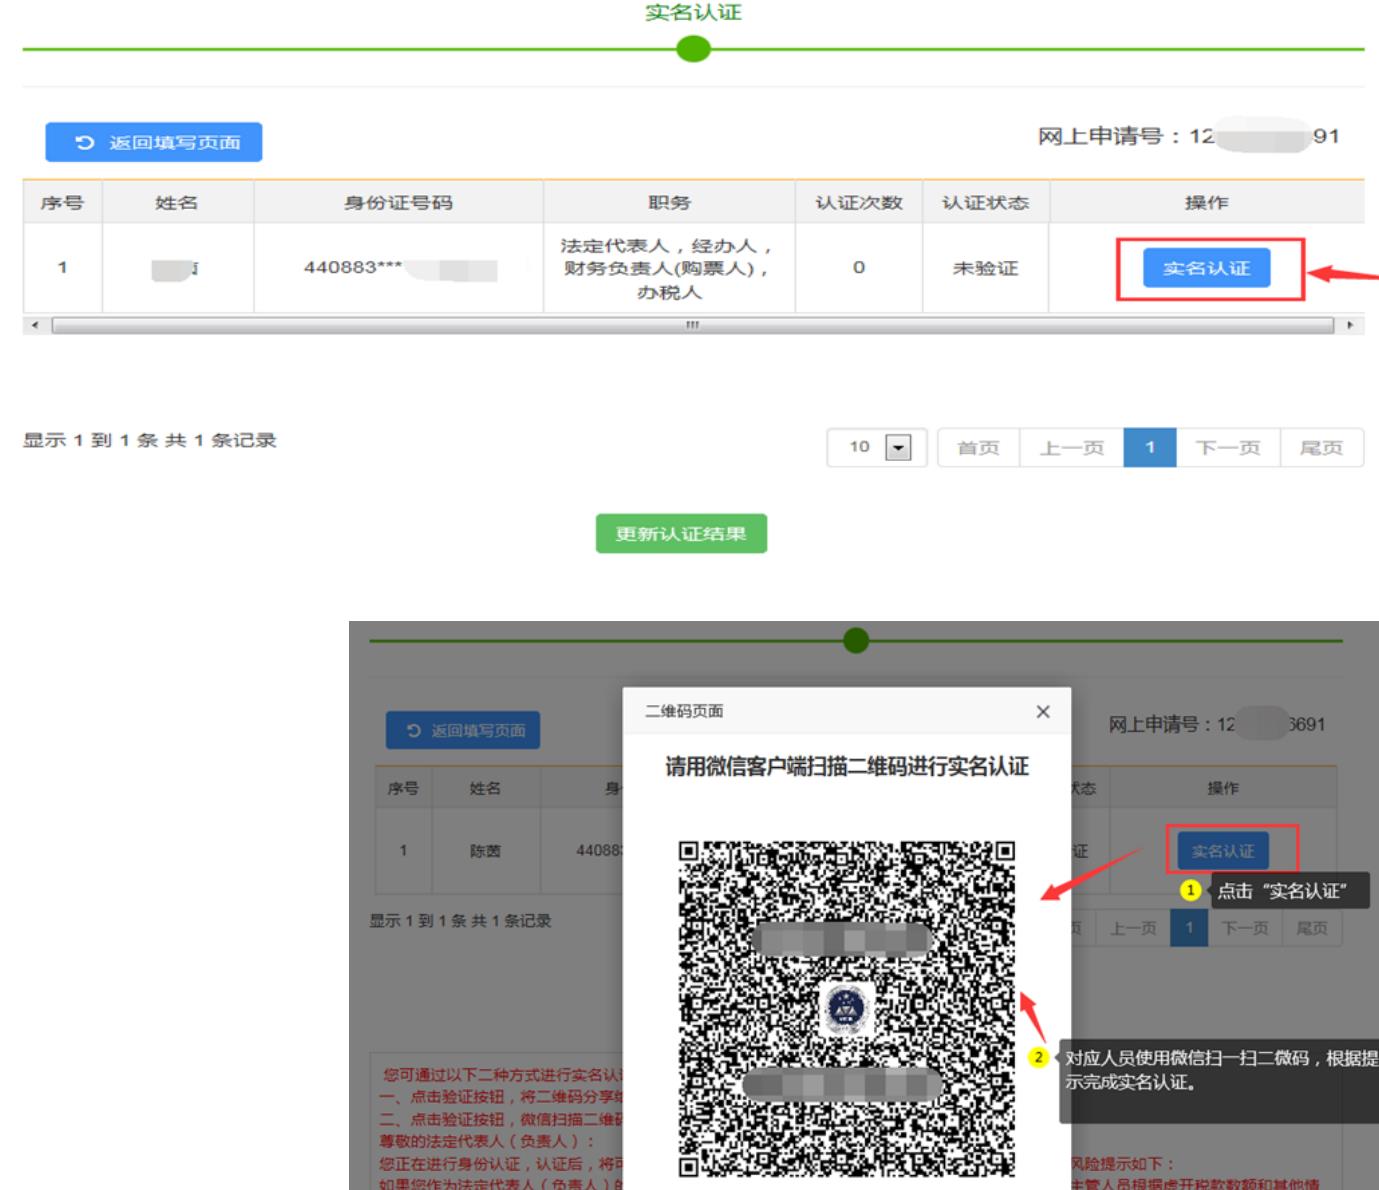The width and height of the screenshot is (1379, 1190).
Task: Click the 实名认证 step title at top
Action: tap(693, 12)
